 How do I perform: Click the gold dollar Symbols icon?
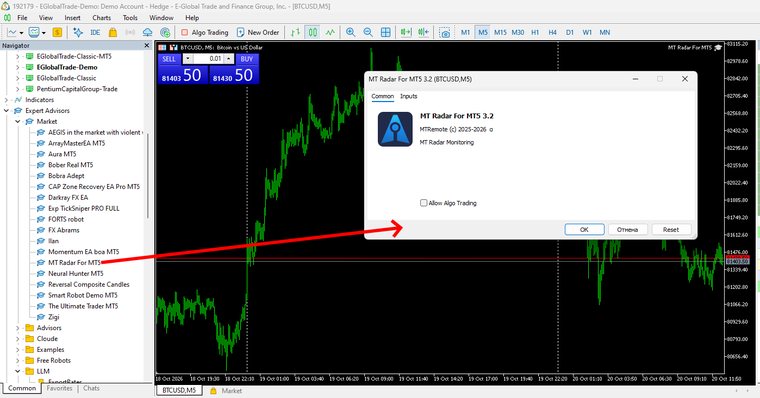(57, 32)
